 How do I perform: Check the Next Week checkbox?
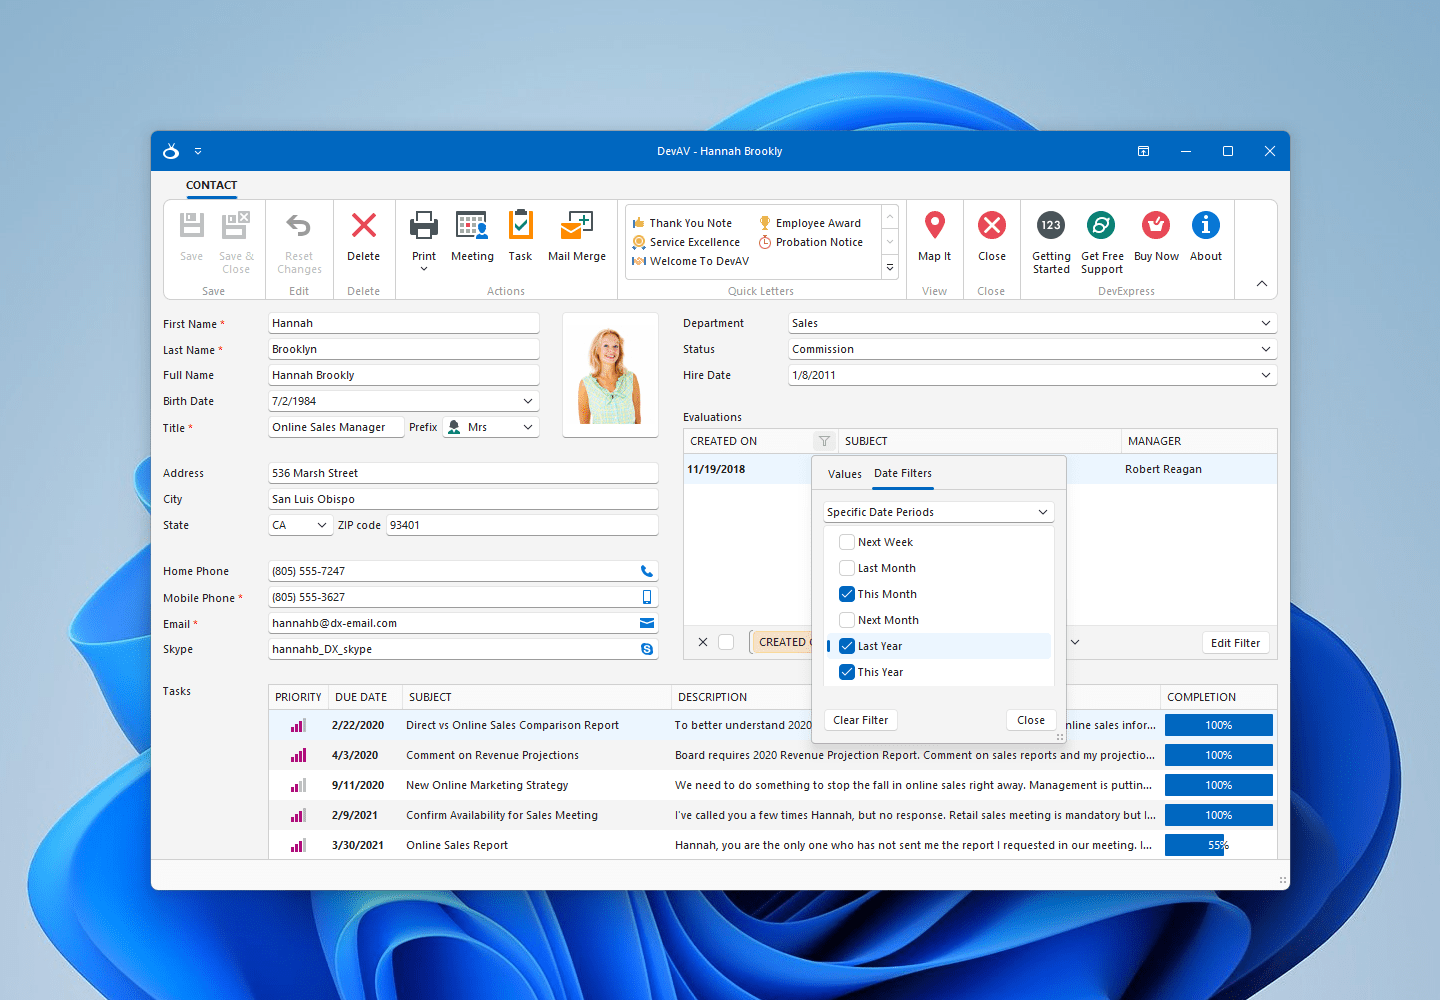pyautogui.click(x=847, y=542)
